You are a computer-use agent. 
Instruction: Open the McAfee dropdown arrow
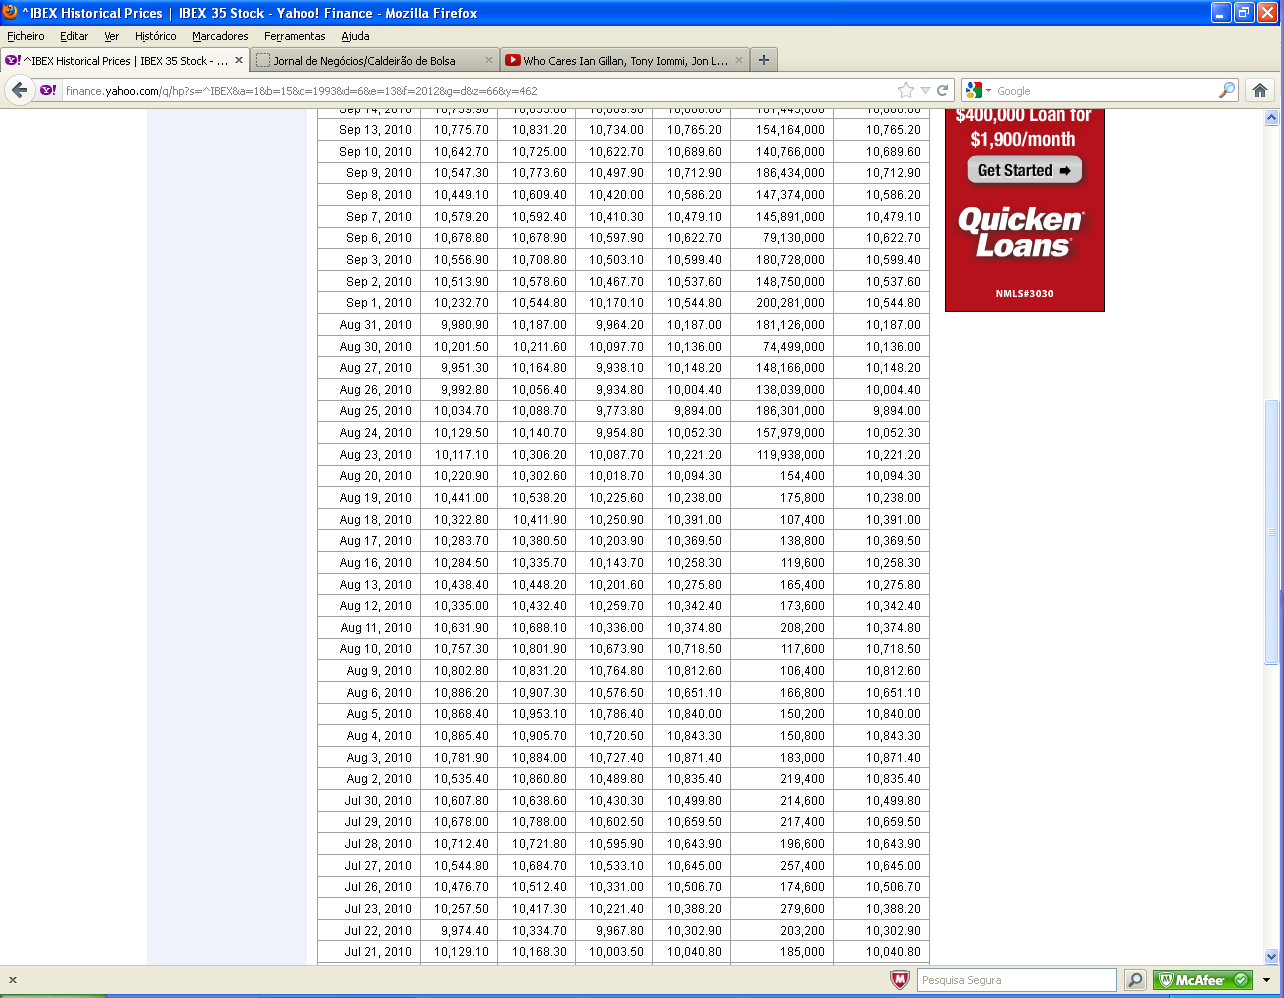click(1266, 981)
